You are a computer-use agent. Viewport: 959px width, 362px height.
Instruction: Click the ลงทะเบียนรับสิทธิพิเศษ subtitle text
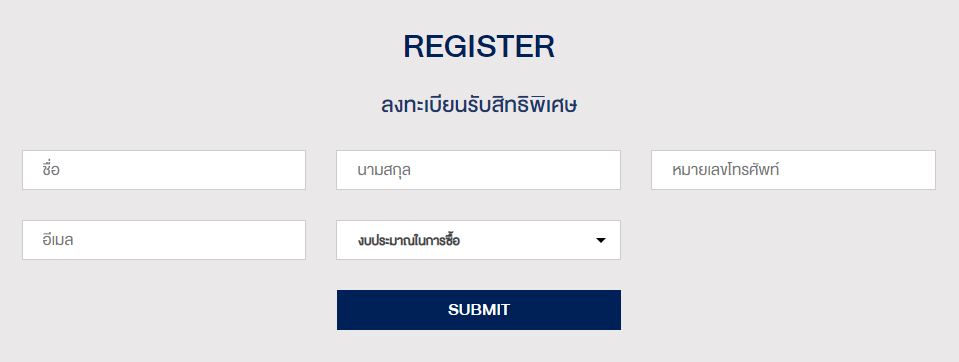point(479,105)
